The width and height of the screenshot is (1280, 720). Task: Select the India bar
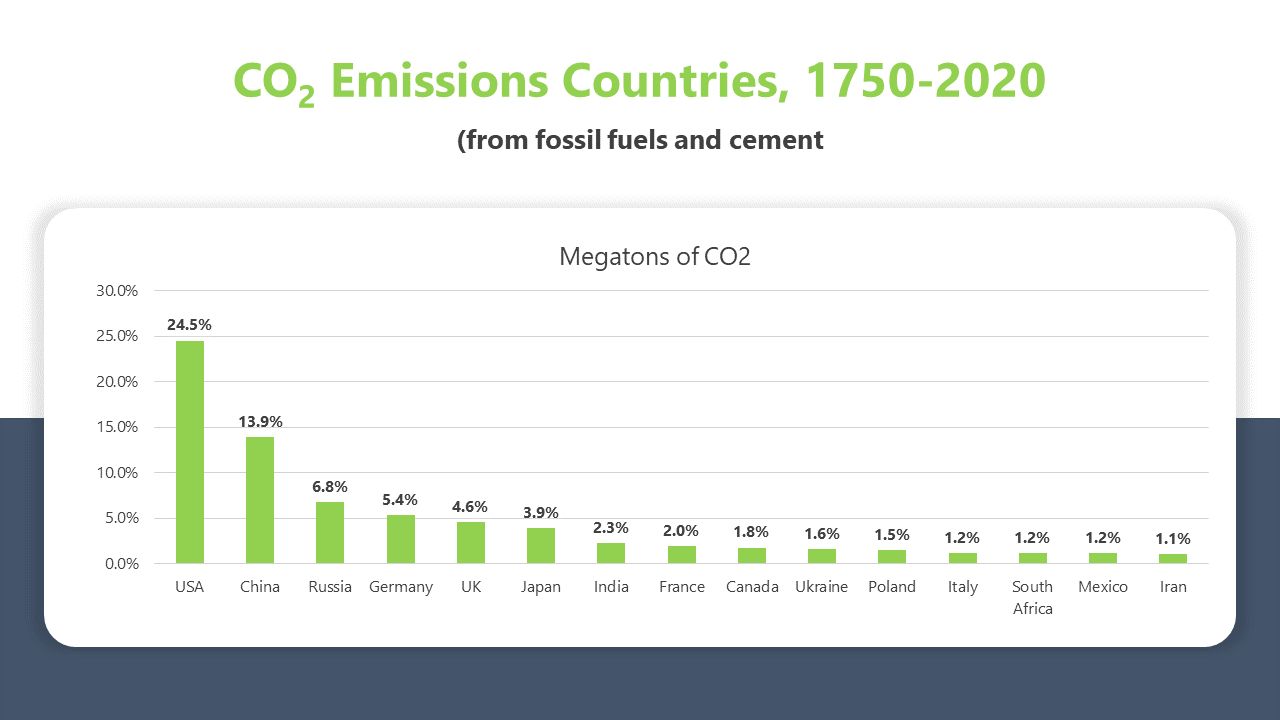click(x=611, y=553)
